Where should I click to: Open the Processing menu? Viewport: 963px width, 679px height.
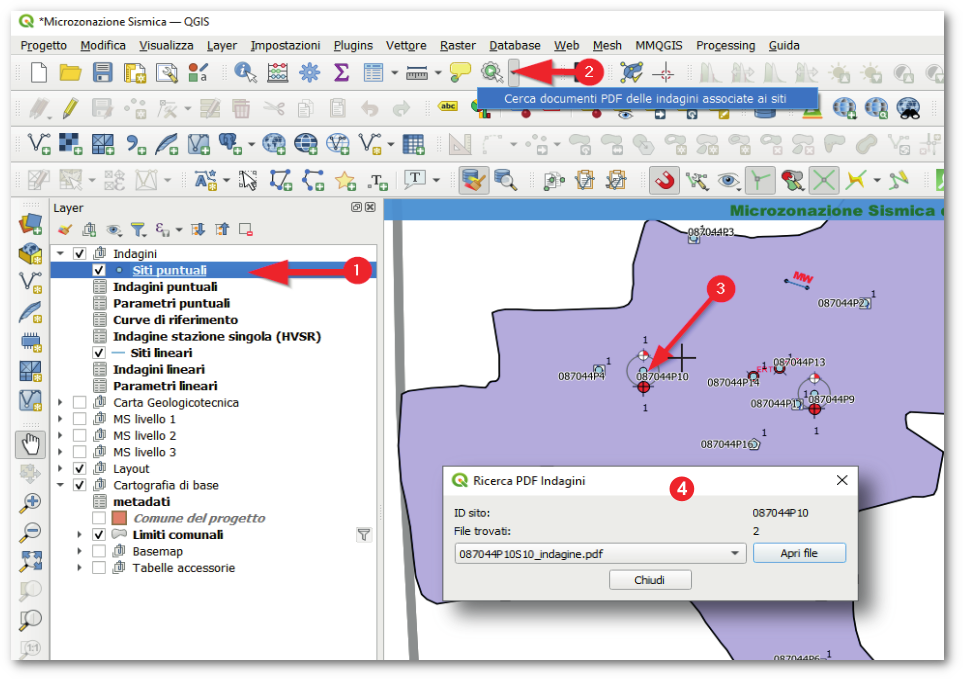725,45
